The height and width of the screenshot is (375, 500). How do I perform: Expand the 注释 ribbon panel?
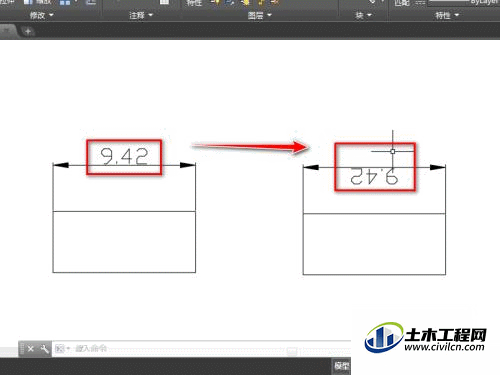pyautogui.click(x=141, y=15)
